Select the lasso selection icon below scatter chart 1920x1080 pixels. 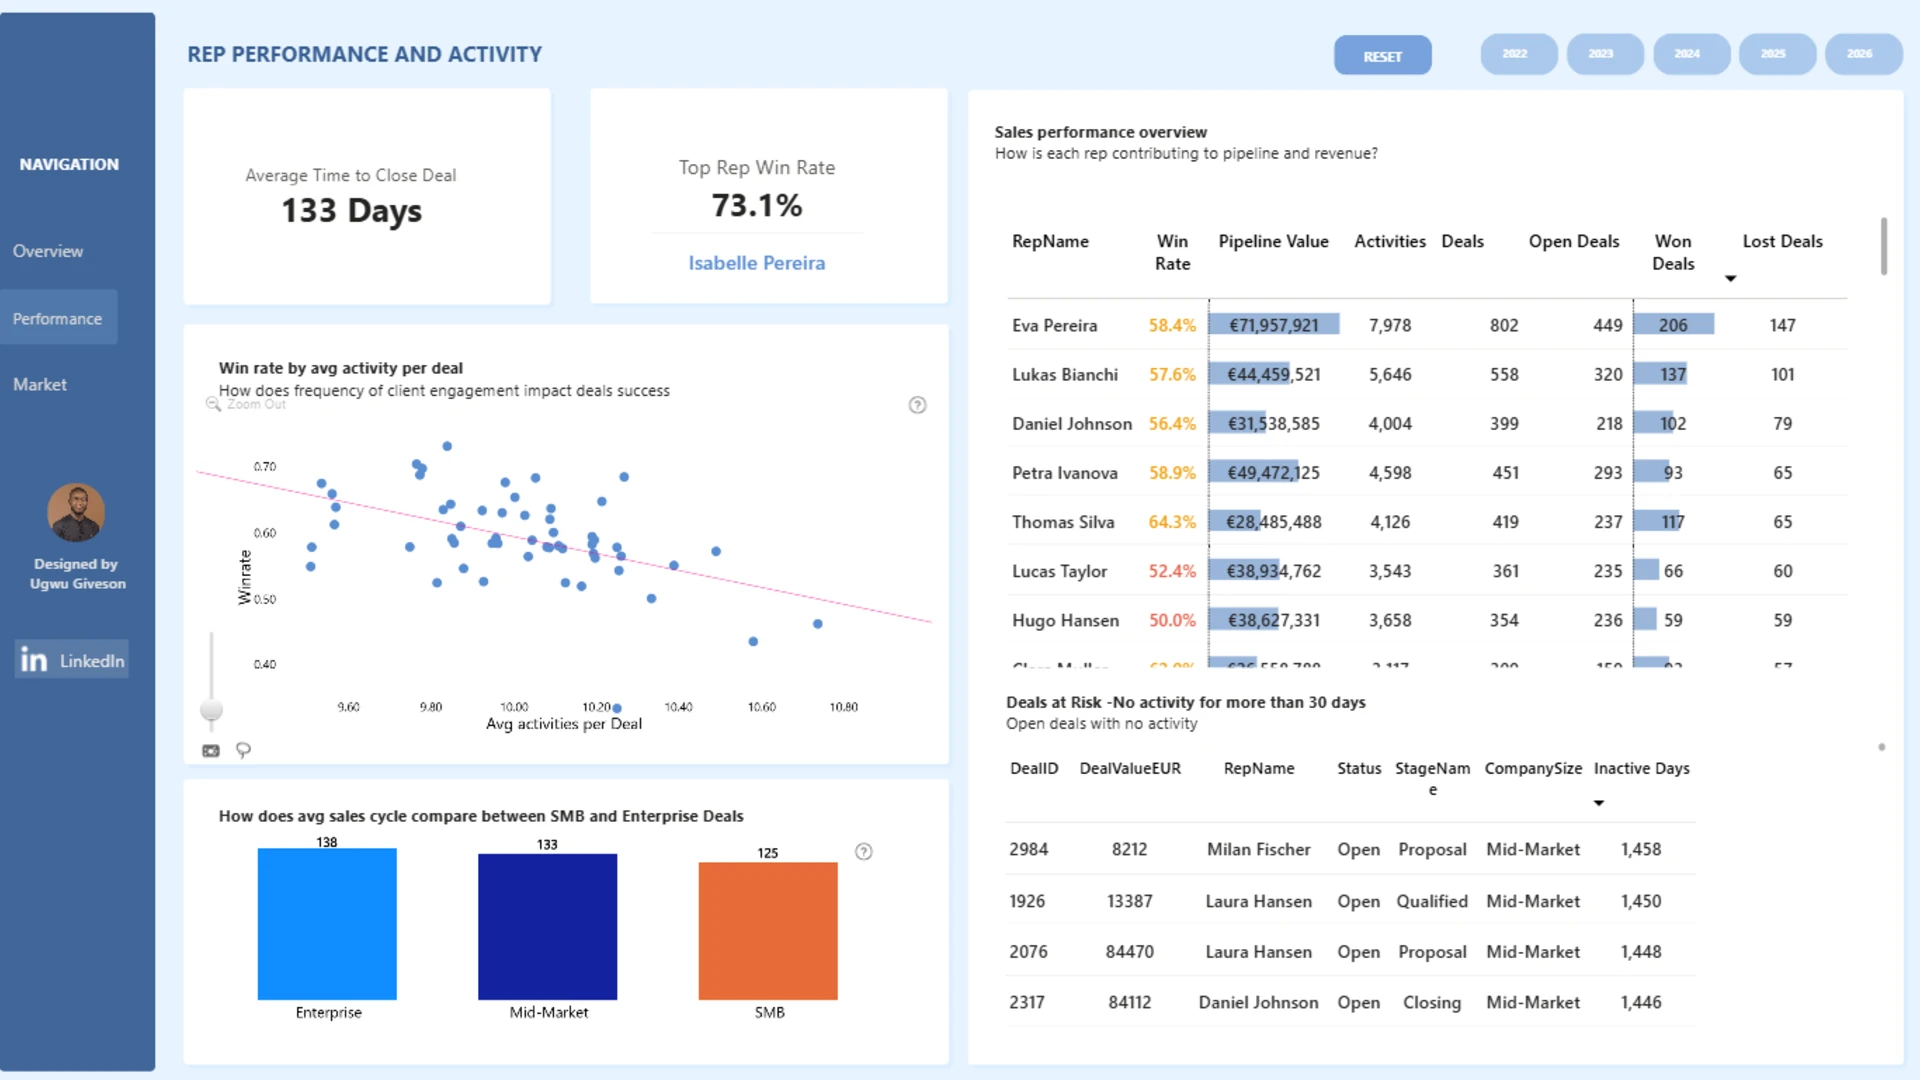click(x=243, y=750)
